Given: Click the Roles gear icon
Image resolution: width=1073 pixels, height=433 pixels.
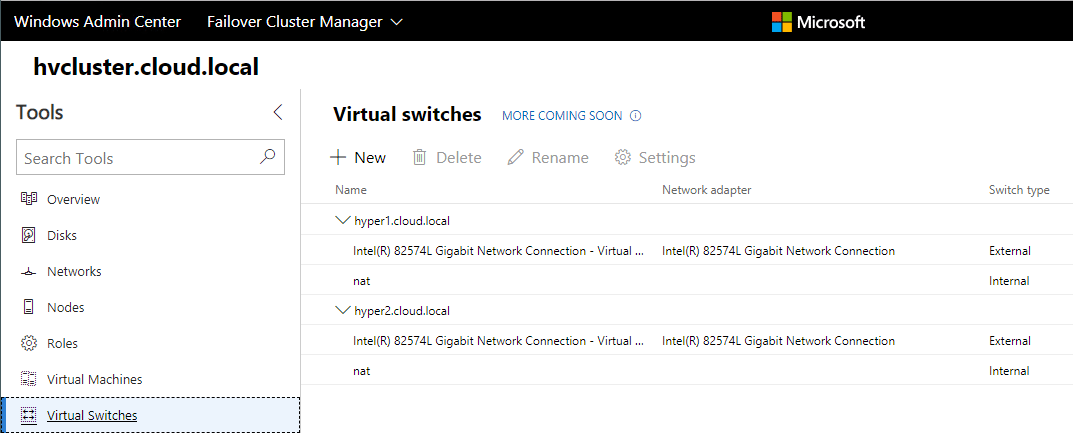Looking at the screenshot, I should 29,343.
